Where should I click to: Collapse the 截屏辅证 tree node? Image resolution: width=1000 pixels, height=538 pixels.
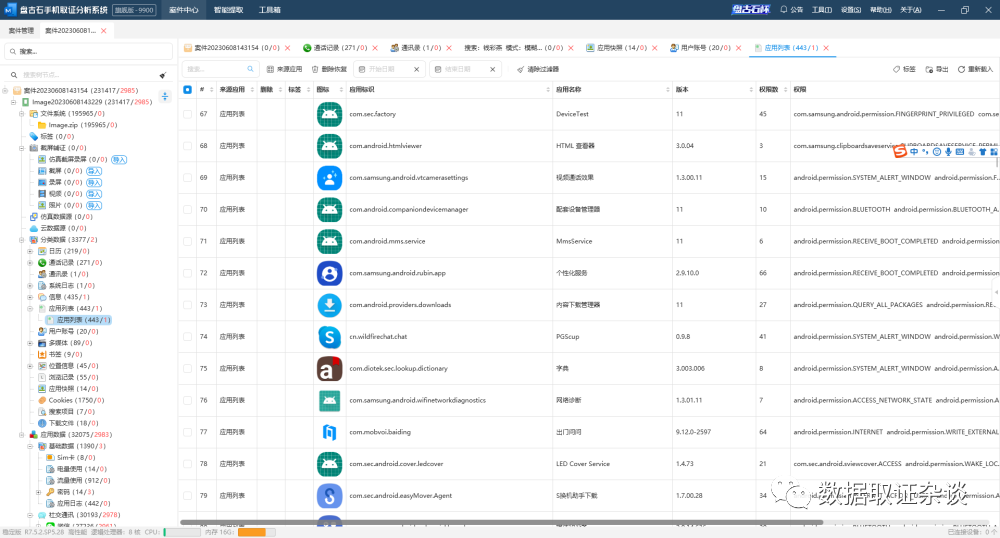pos(22,148)
